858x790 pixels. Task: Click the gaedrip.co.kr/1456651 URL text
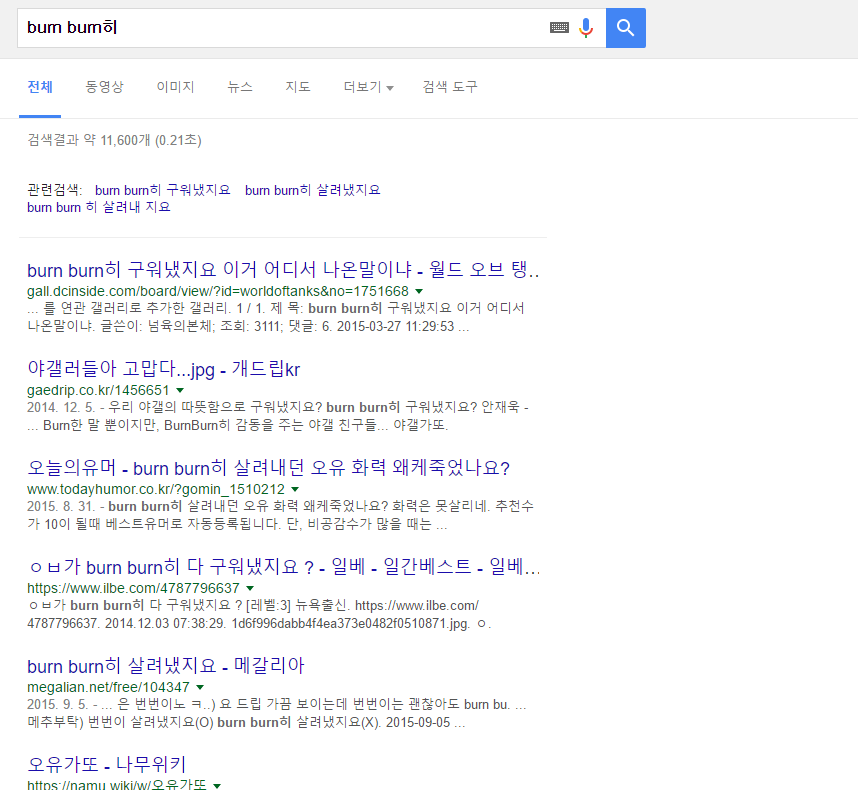(x=98, y=390)
